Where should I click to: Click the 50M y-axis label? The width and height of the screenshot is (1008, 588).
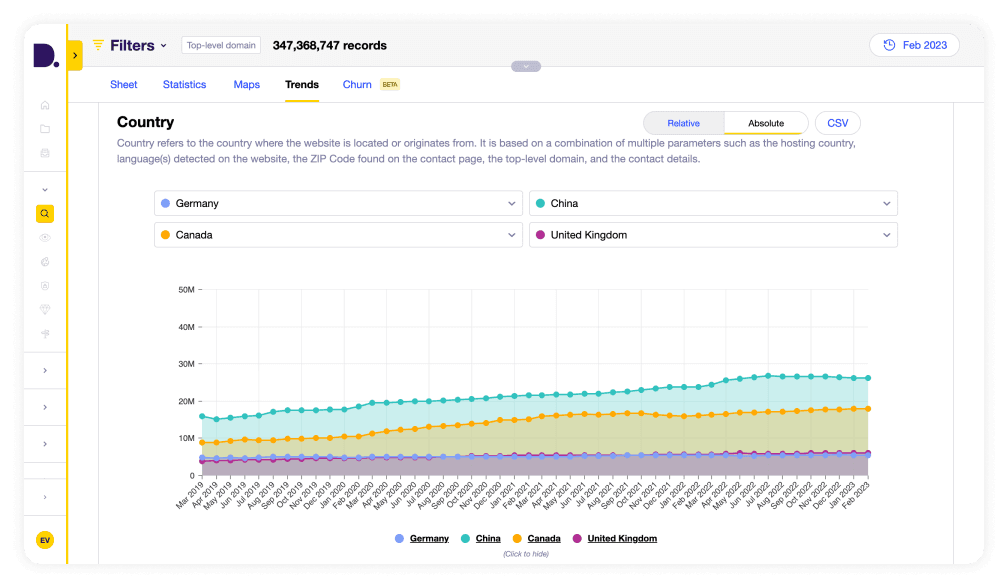186,290
